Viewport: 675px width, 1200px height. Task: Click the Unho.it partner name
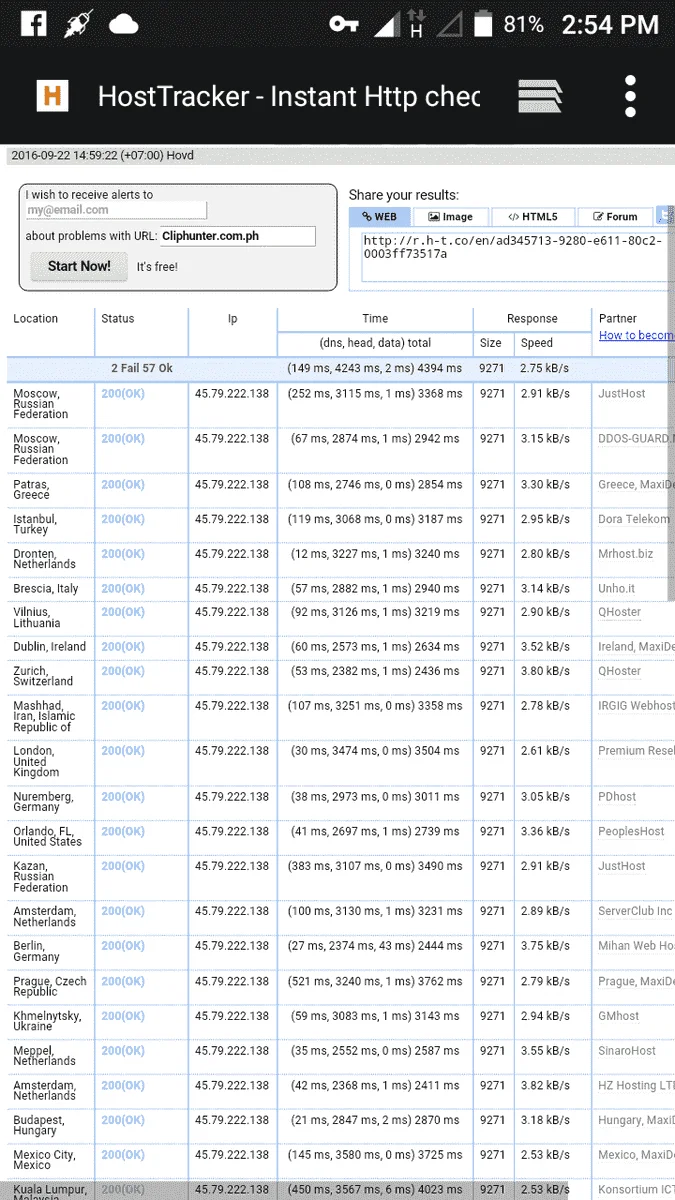(x=617, y=589)
